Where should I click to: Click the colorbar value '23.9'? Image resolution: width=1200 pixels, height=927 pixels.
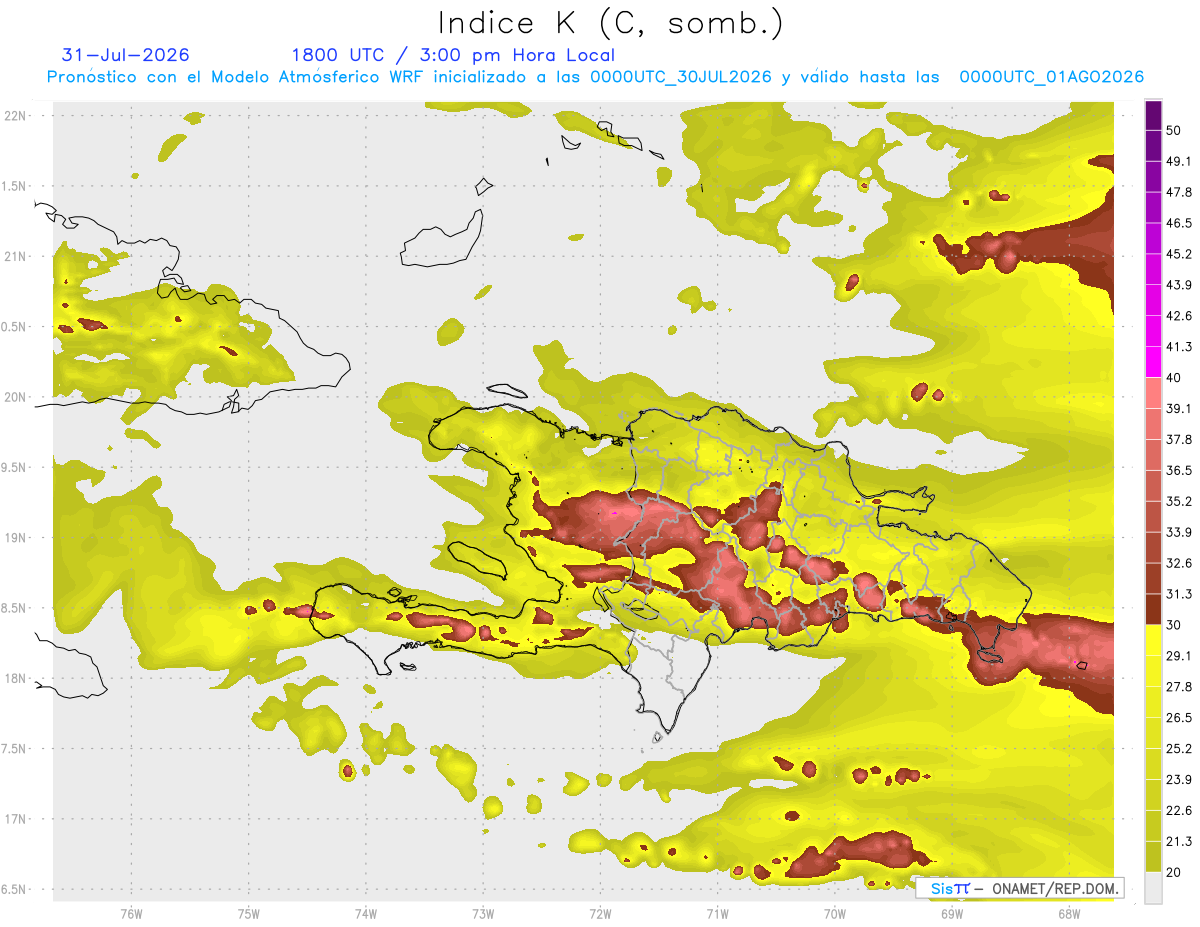1179,780
